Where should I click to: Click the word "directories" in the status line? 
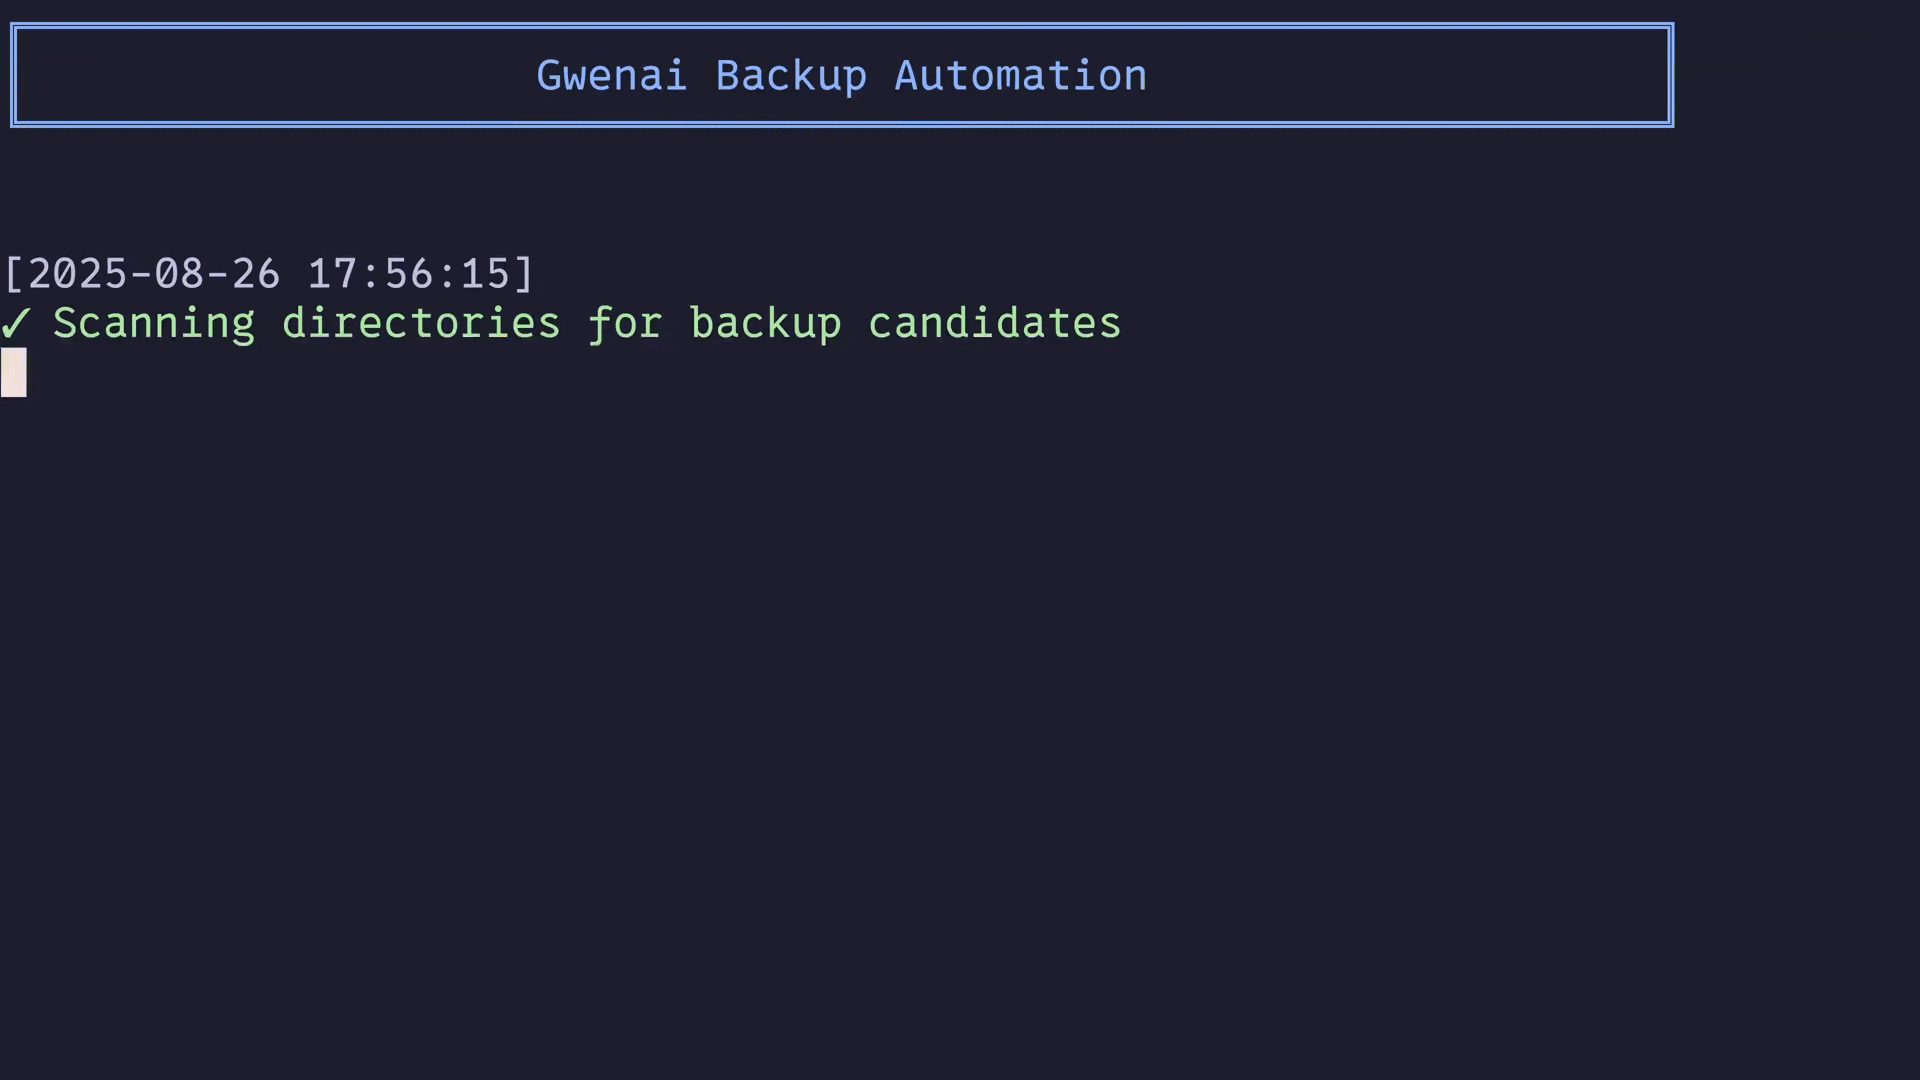point(421,324)
